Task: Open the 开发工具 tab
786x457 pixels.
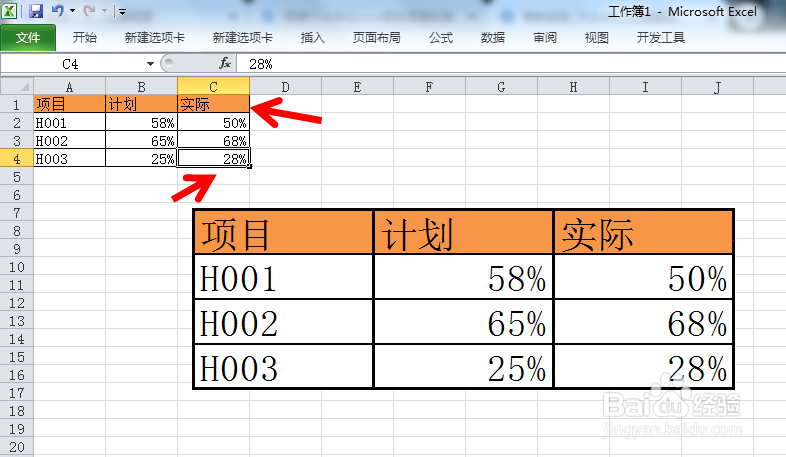Action: [x=661, y=38]
